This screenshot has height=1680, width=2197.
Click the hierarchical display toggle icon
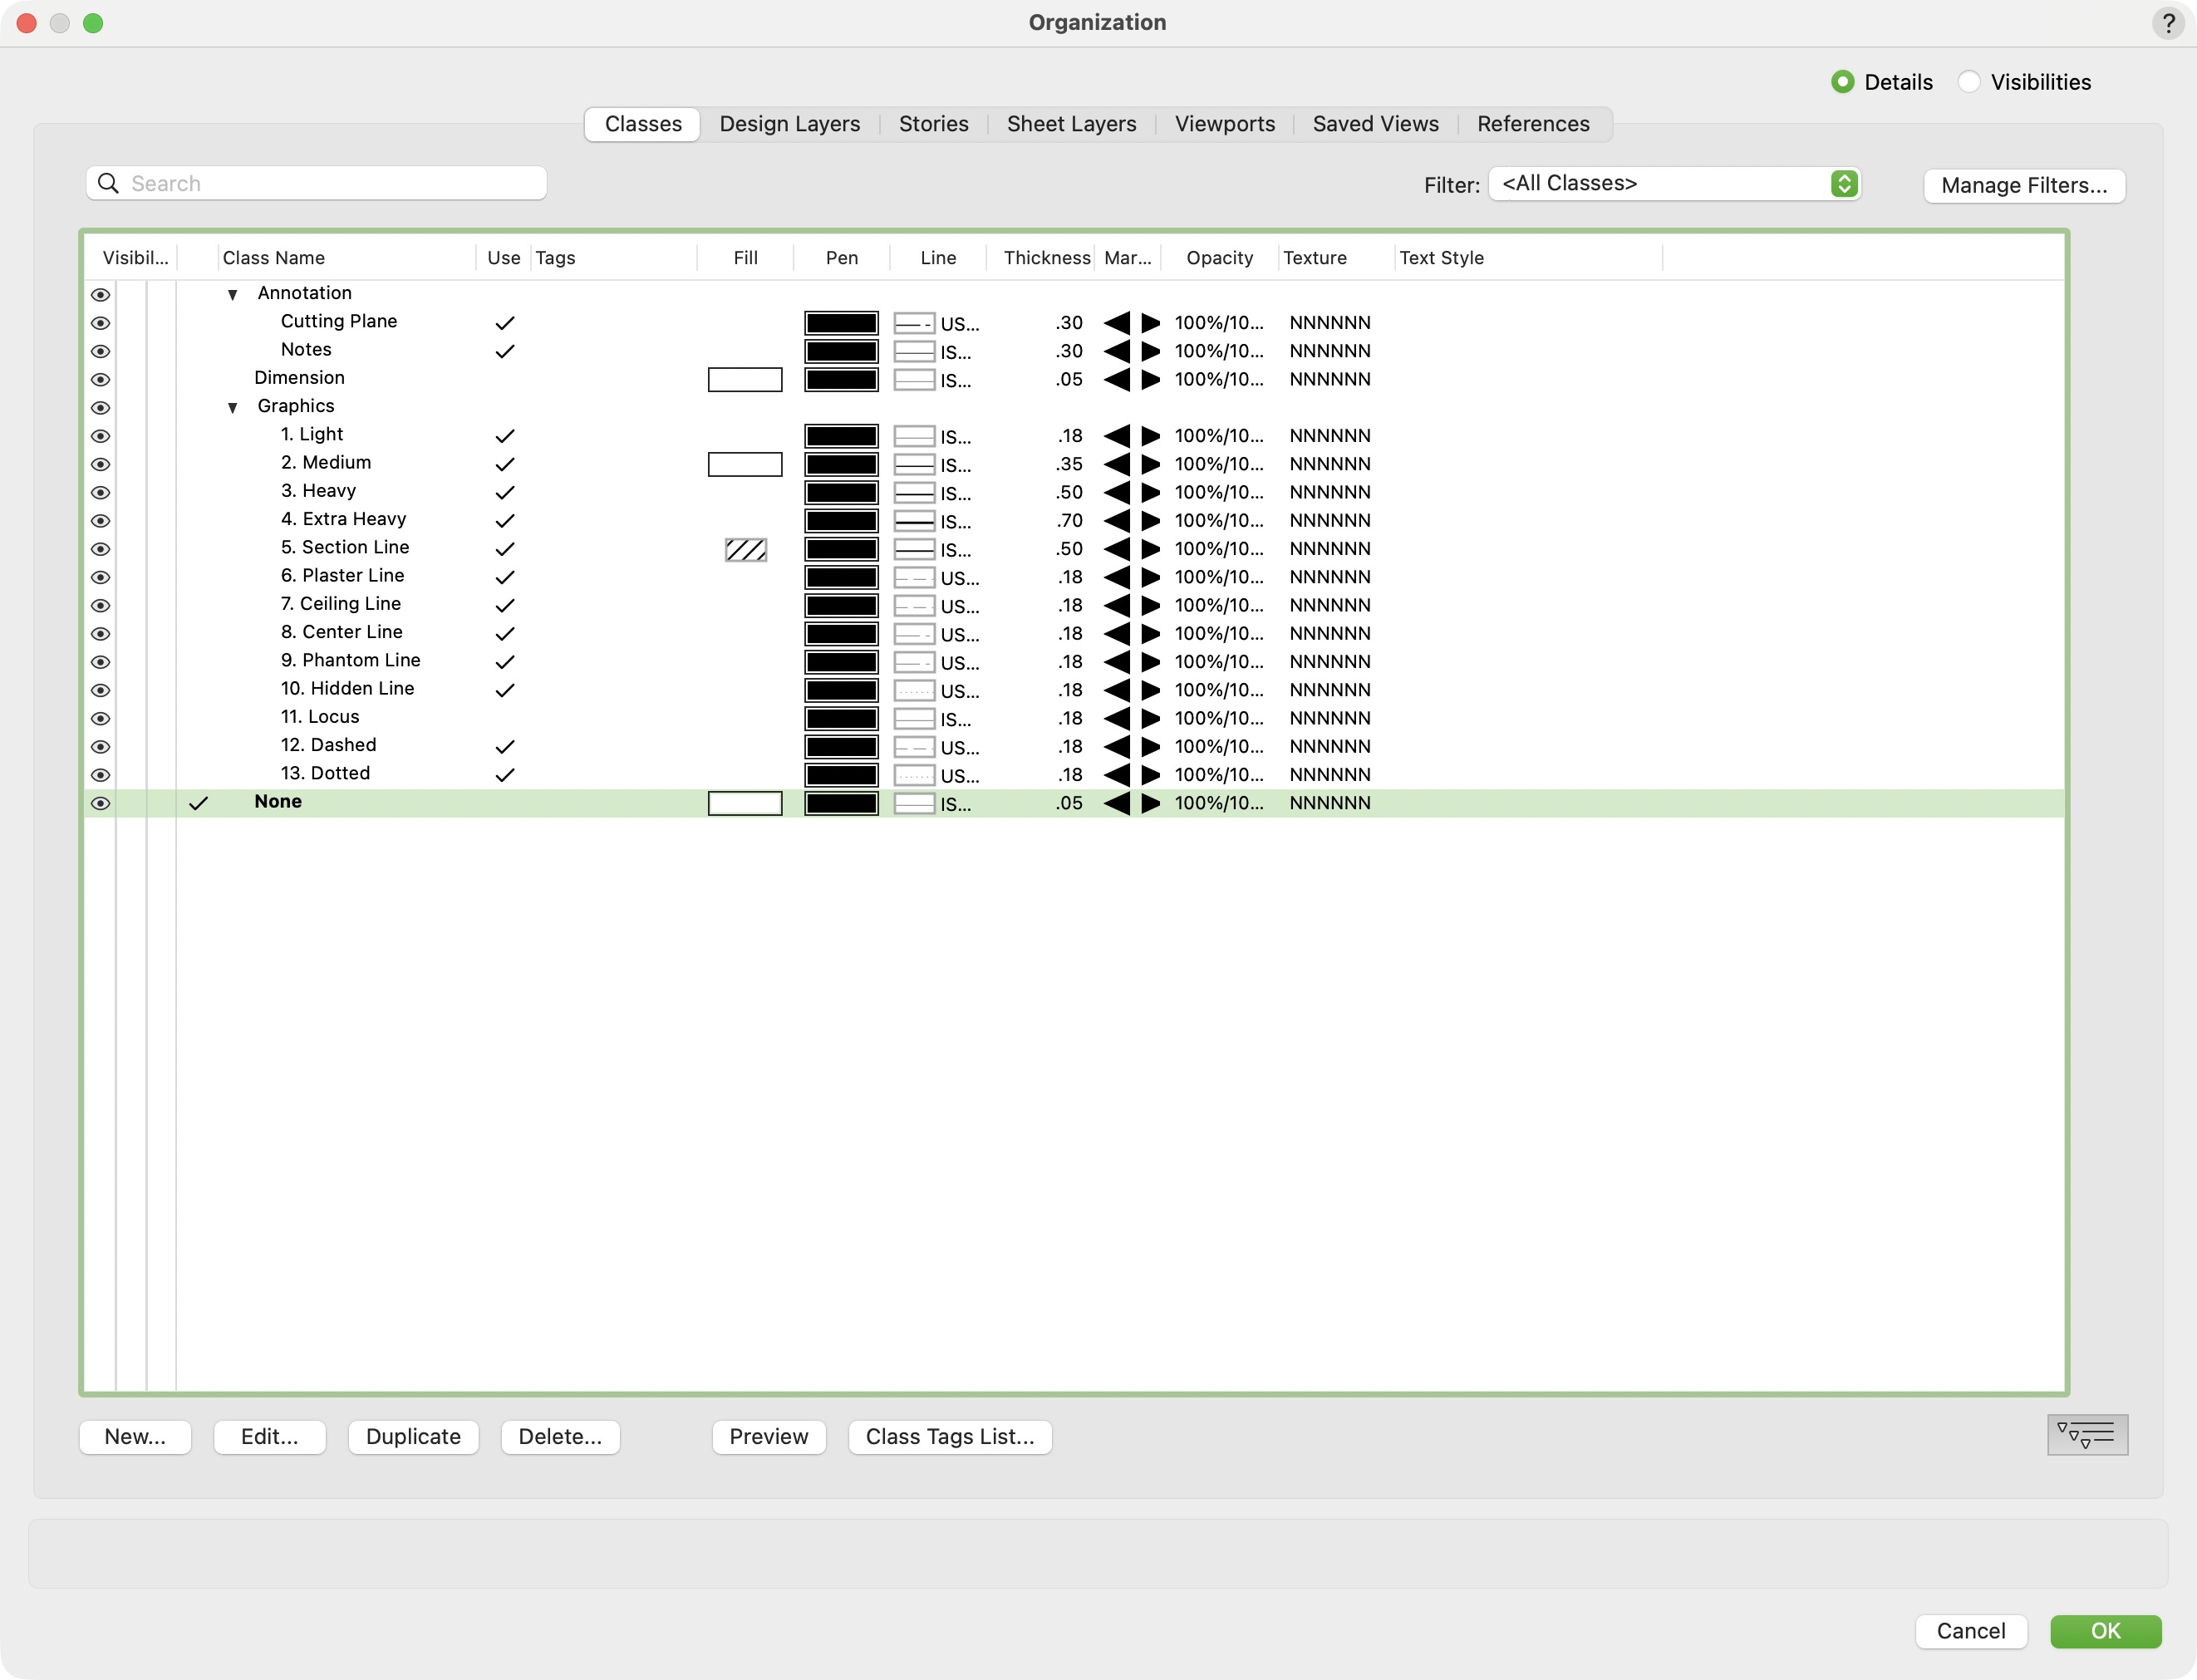coord(2087,1435)
